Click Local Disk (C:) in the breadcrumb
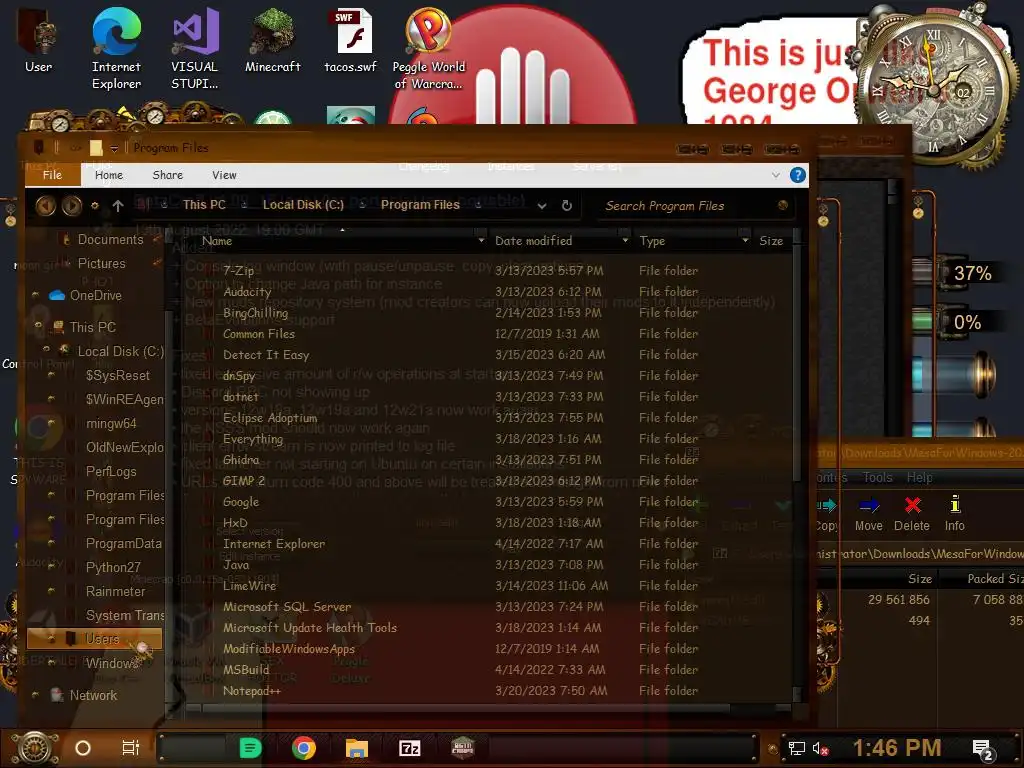 tap(303, 205)
